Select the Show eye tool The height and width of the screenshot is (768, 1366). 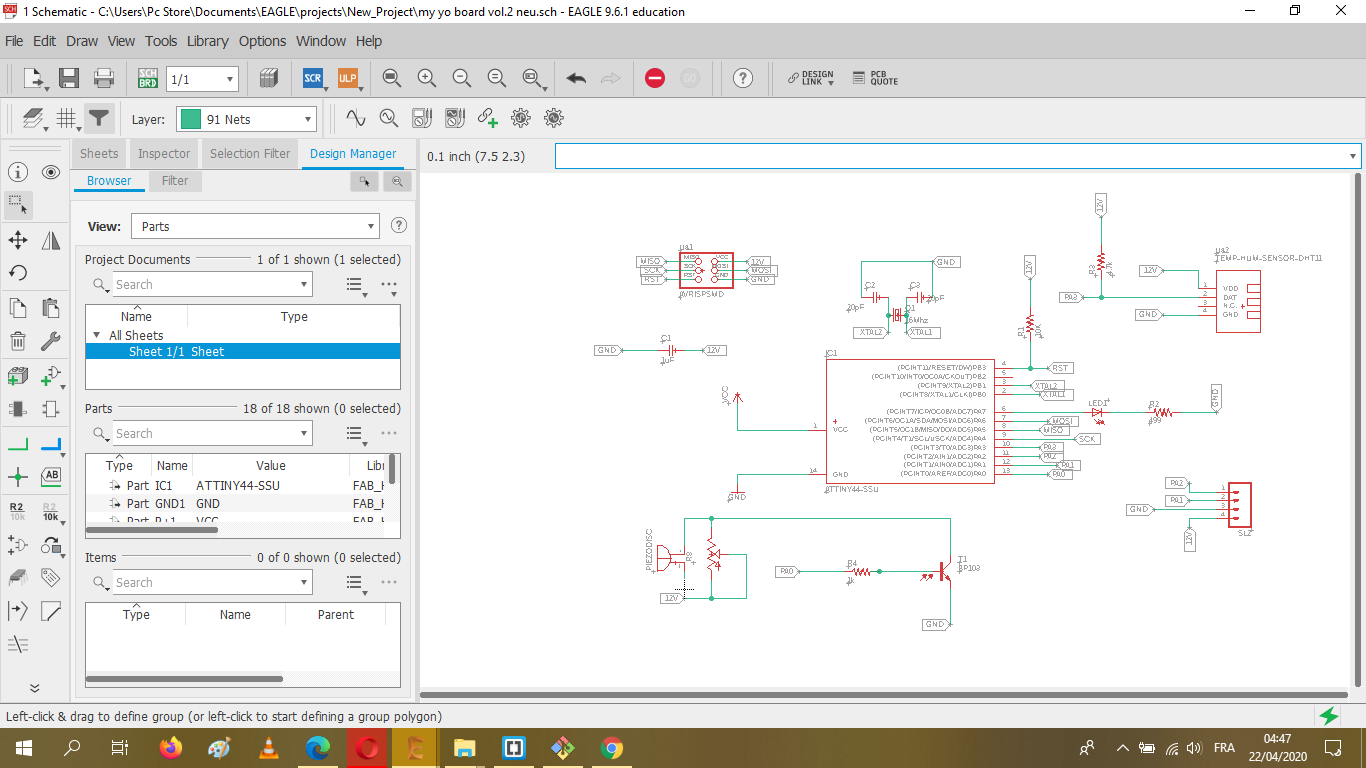coord(51,172)
